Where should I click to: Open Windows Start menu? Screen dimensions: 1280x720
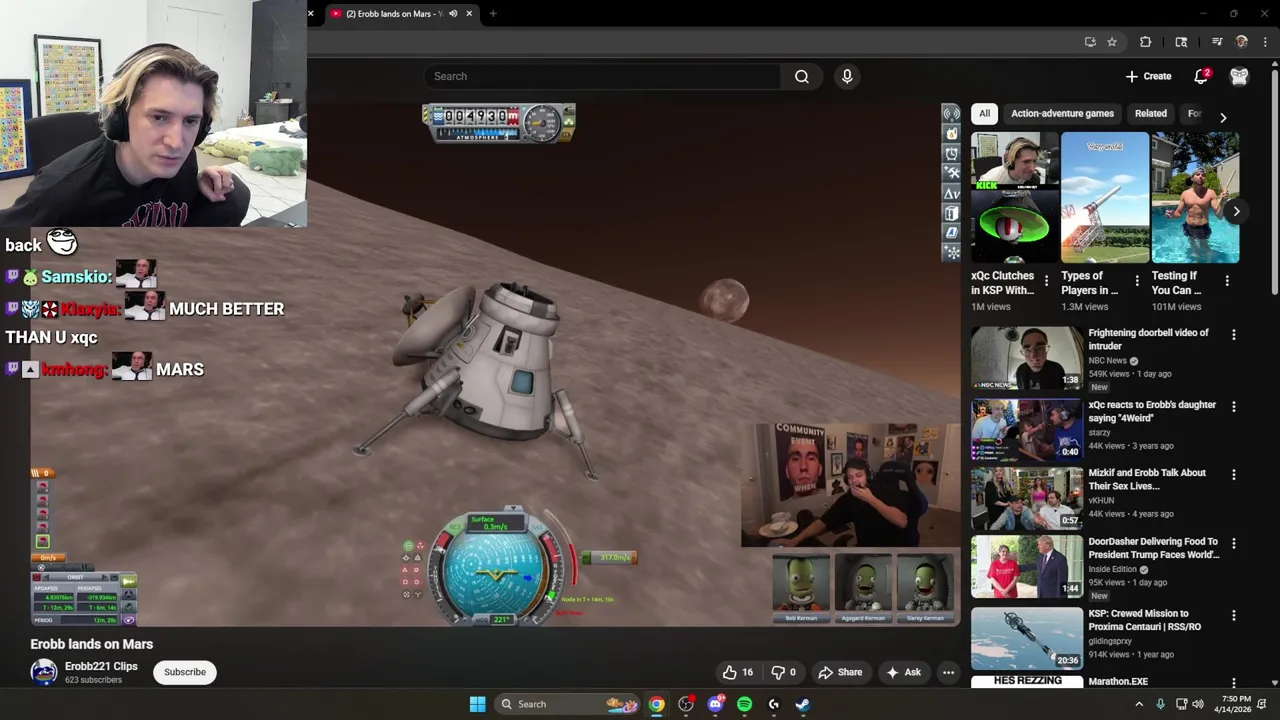[477, 704]
